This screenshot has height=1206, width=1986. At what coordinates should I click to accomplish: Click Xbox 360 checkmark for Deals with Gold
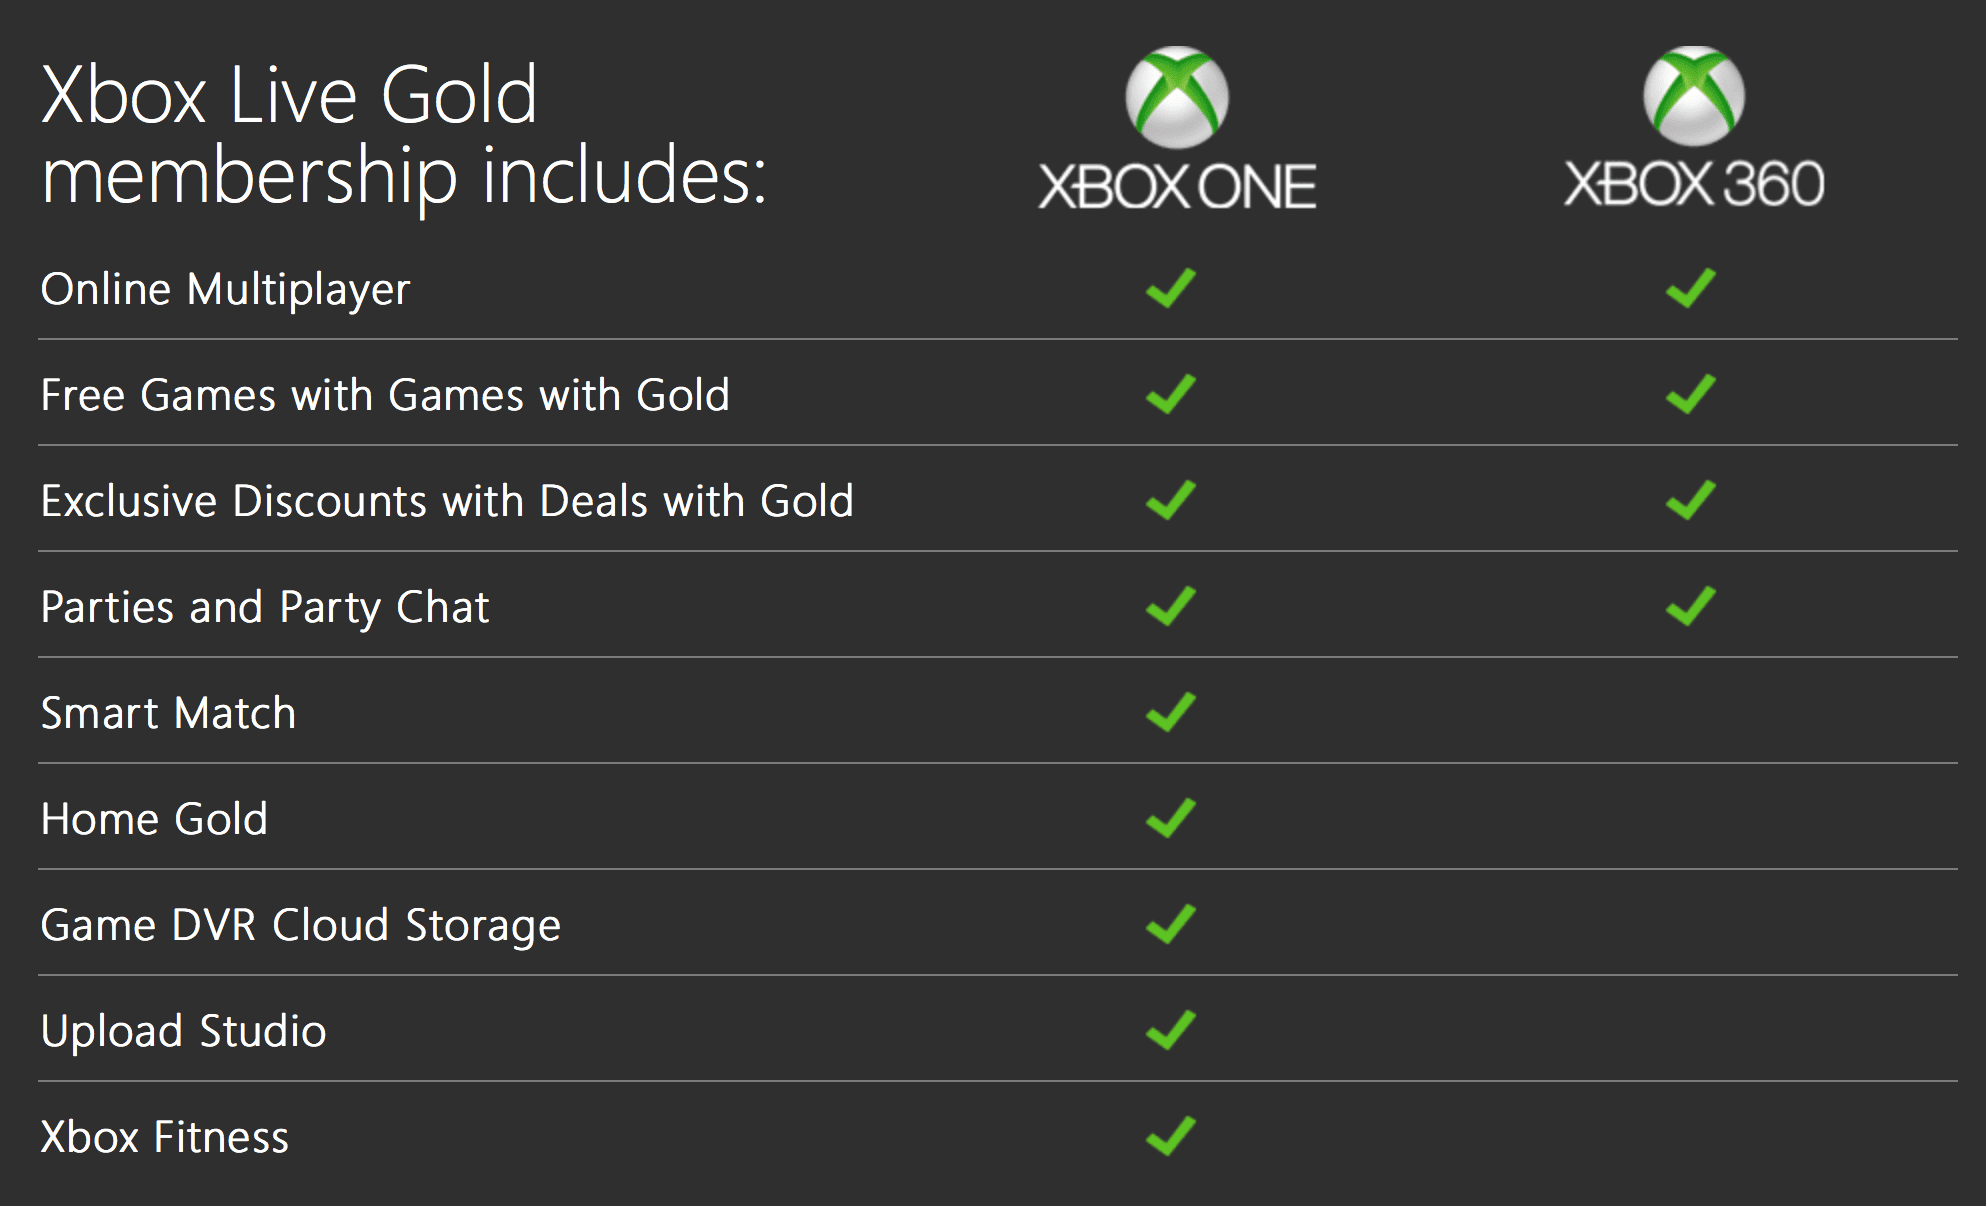(1691, 500)
